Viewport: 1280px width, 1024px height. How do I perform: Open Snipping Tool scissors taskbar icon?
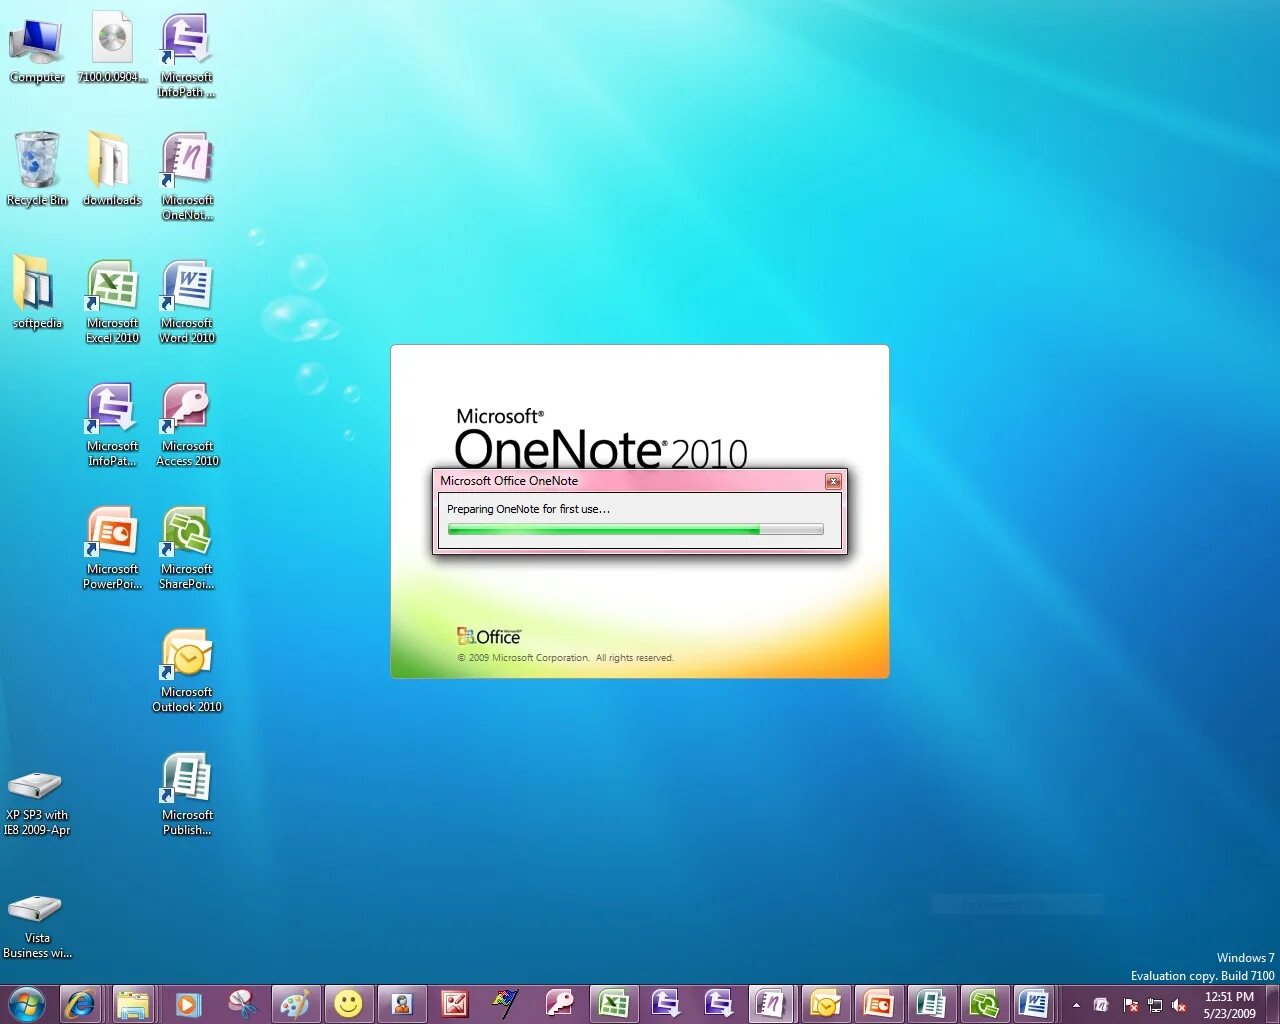click(241, 1003)
